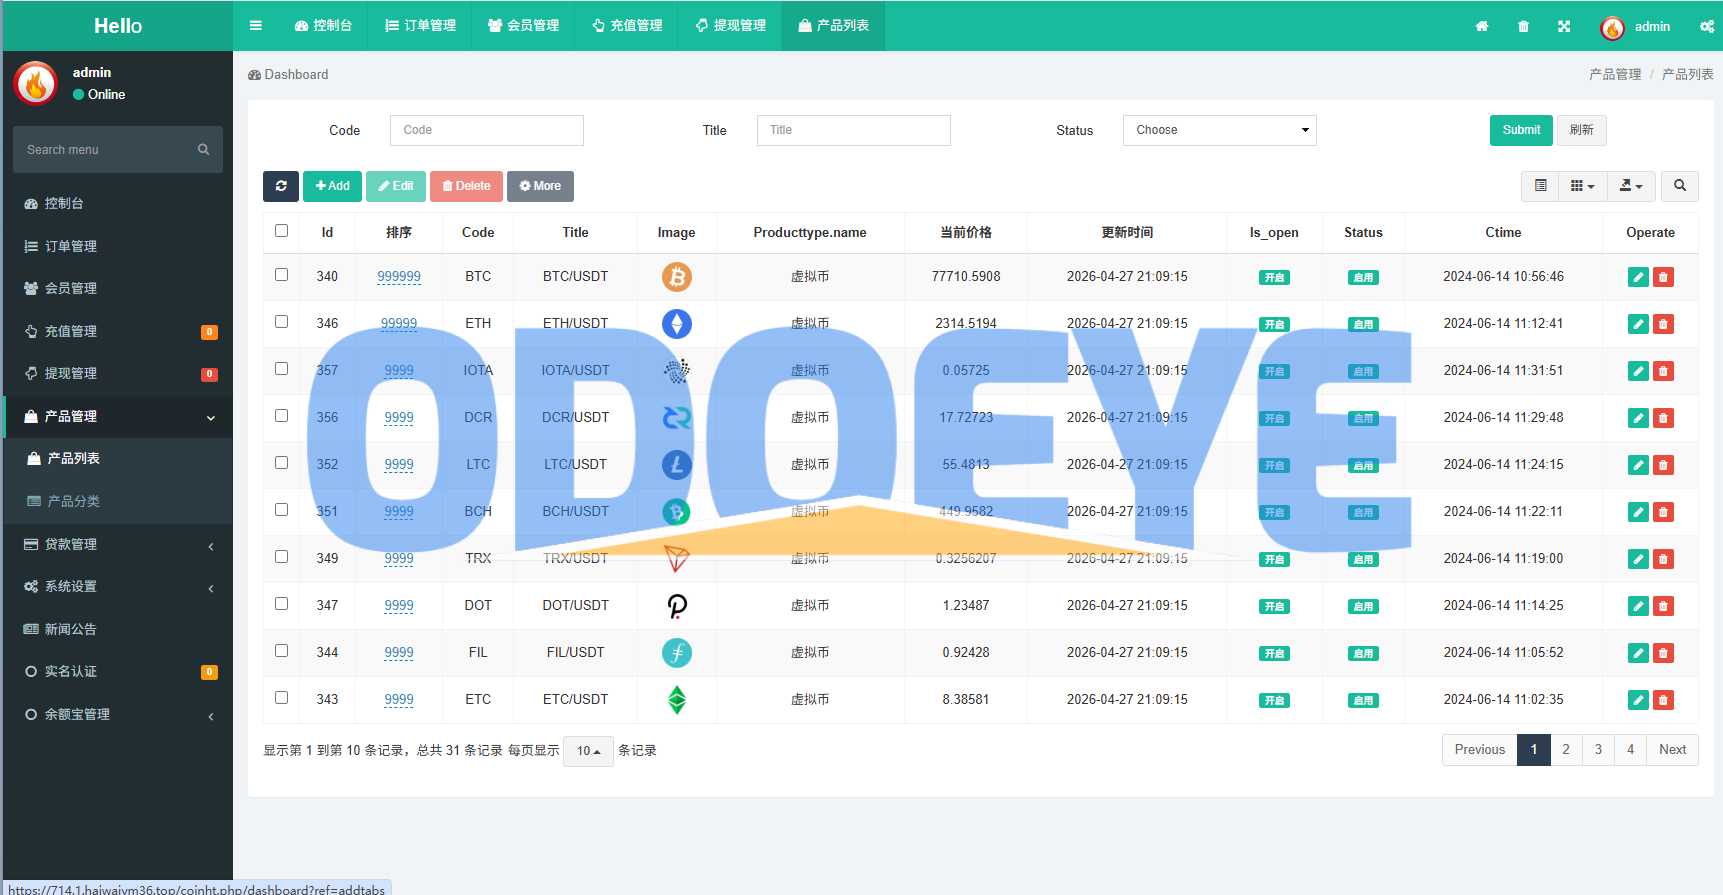Delete the LTC row with trash icon

pyautogui.click(x=1664, y=465)
